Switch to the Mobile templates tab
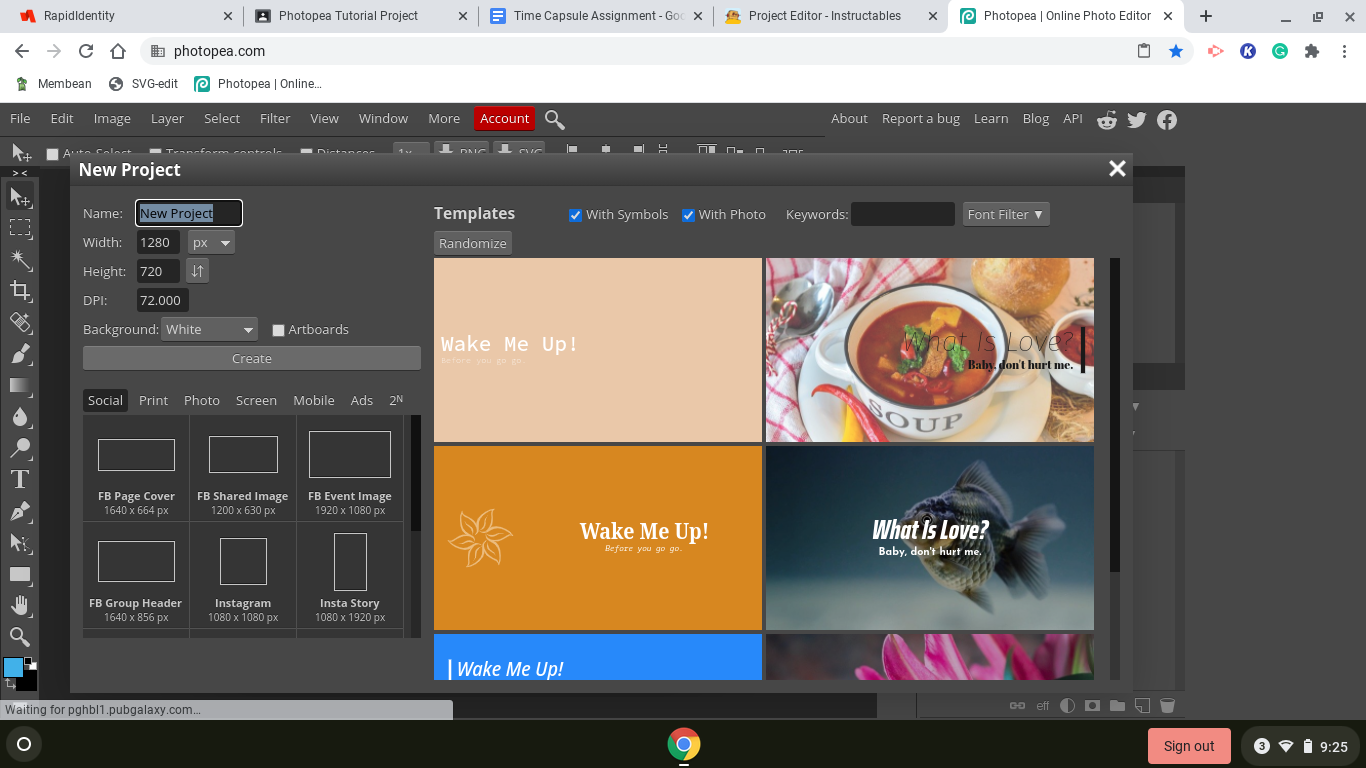1366x768 pixels. (313, 400)
